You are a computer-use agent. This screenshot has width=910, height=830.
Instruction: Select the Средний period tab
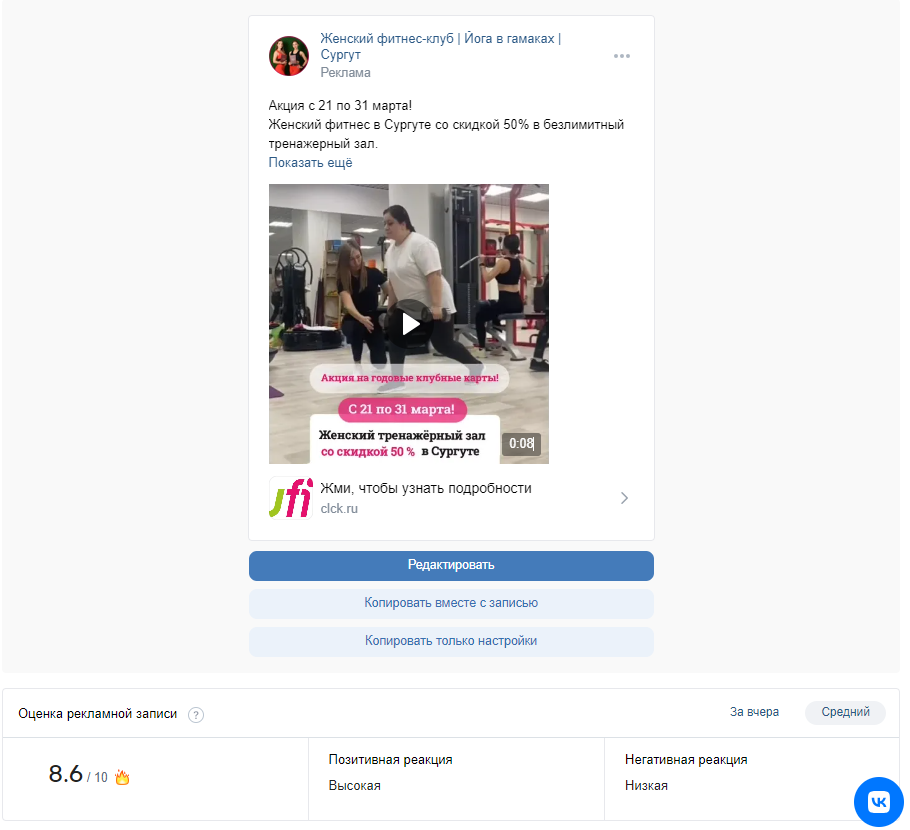[845, 712]
